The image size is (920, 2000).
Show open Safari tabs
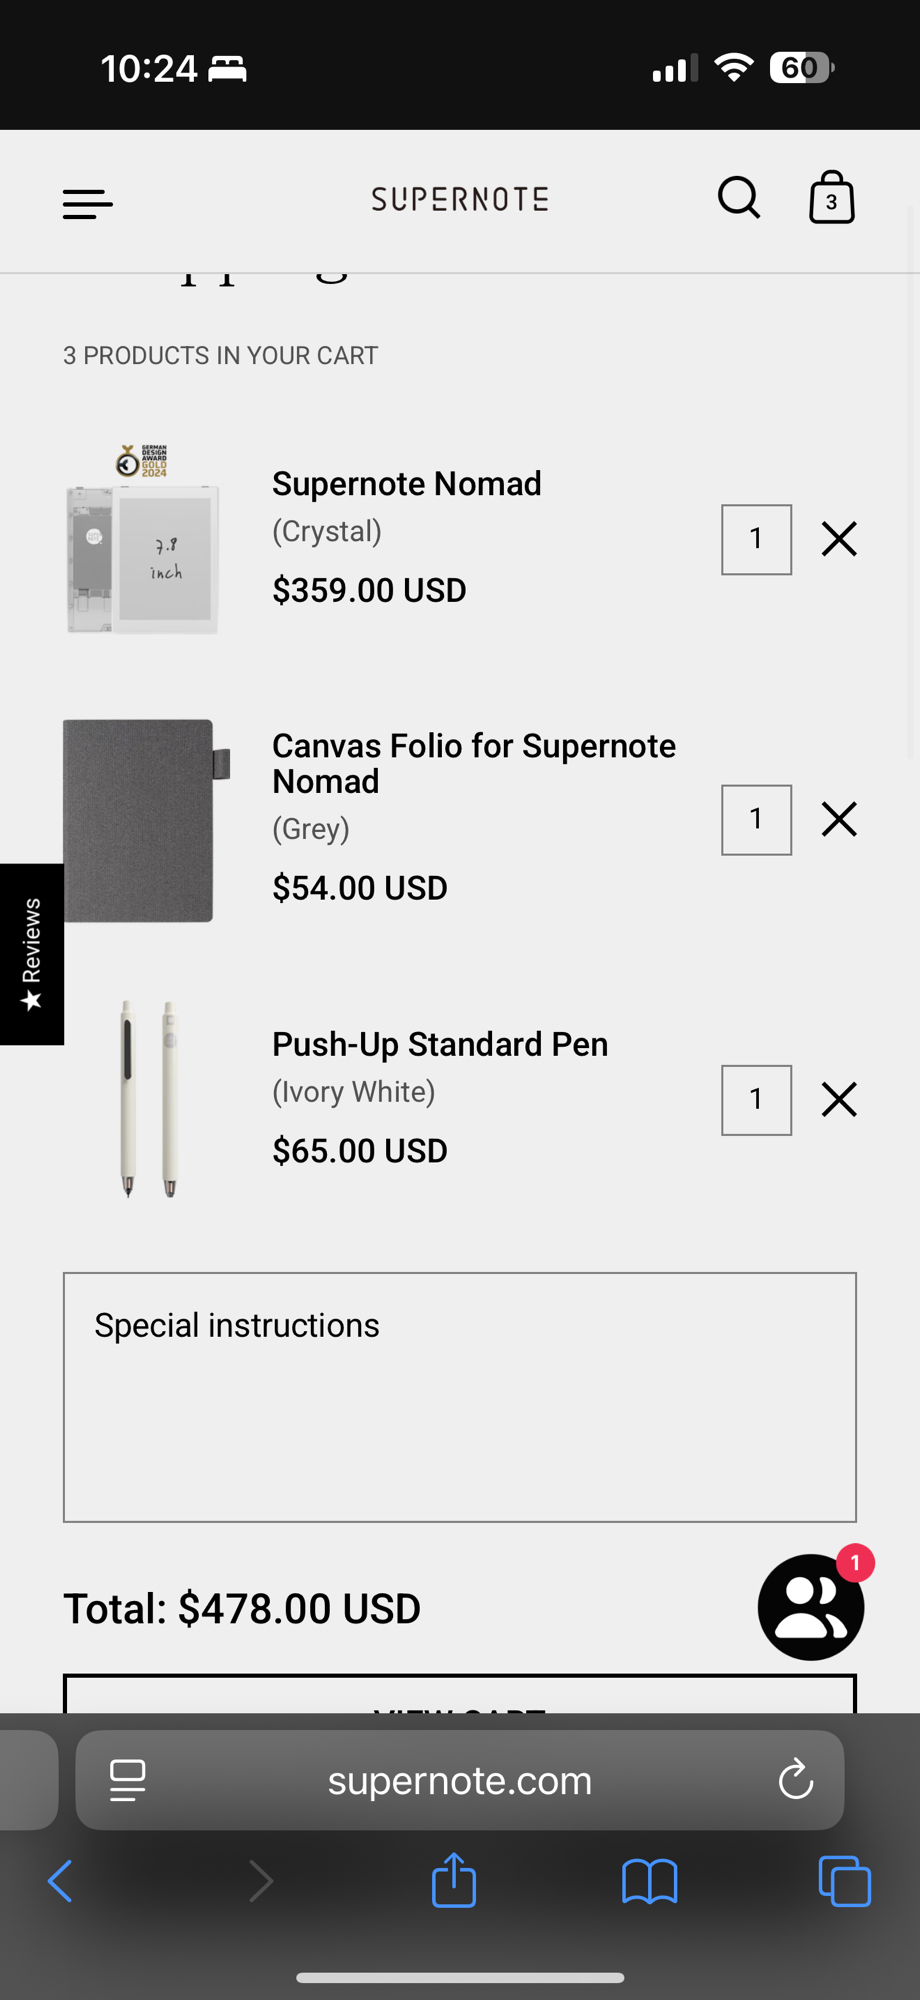pos(844,1881)
